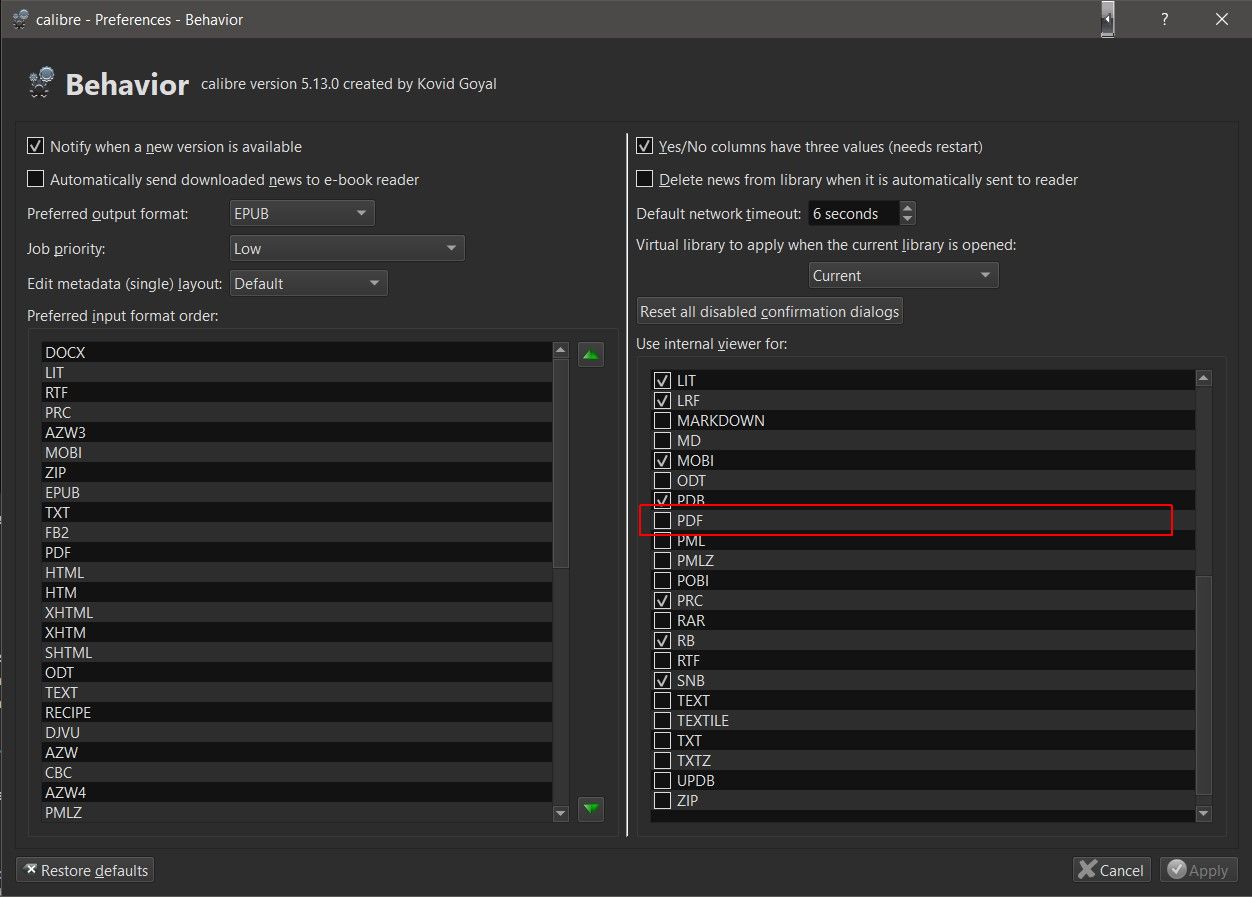Check the PDF internal viewer box
This screenshot has width=1252, height=897.
pyautogui.click(x=662, y=521)
